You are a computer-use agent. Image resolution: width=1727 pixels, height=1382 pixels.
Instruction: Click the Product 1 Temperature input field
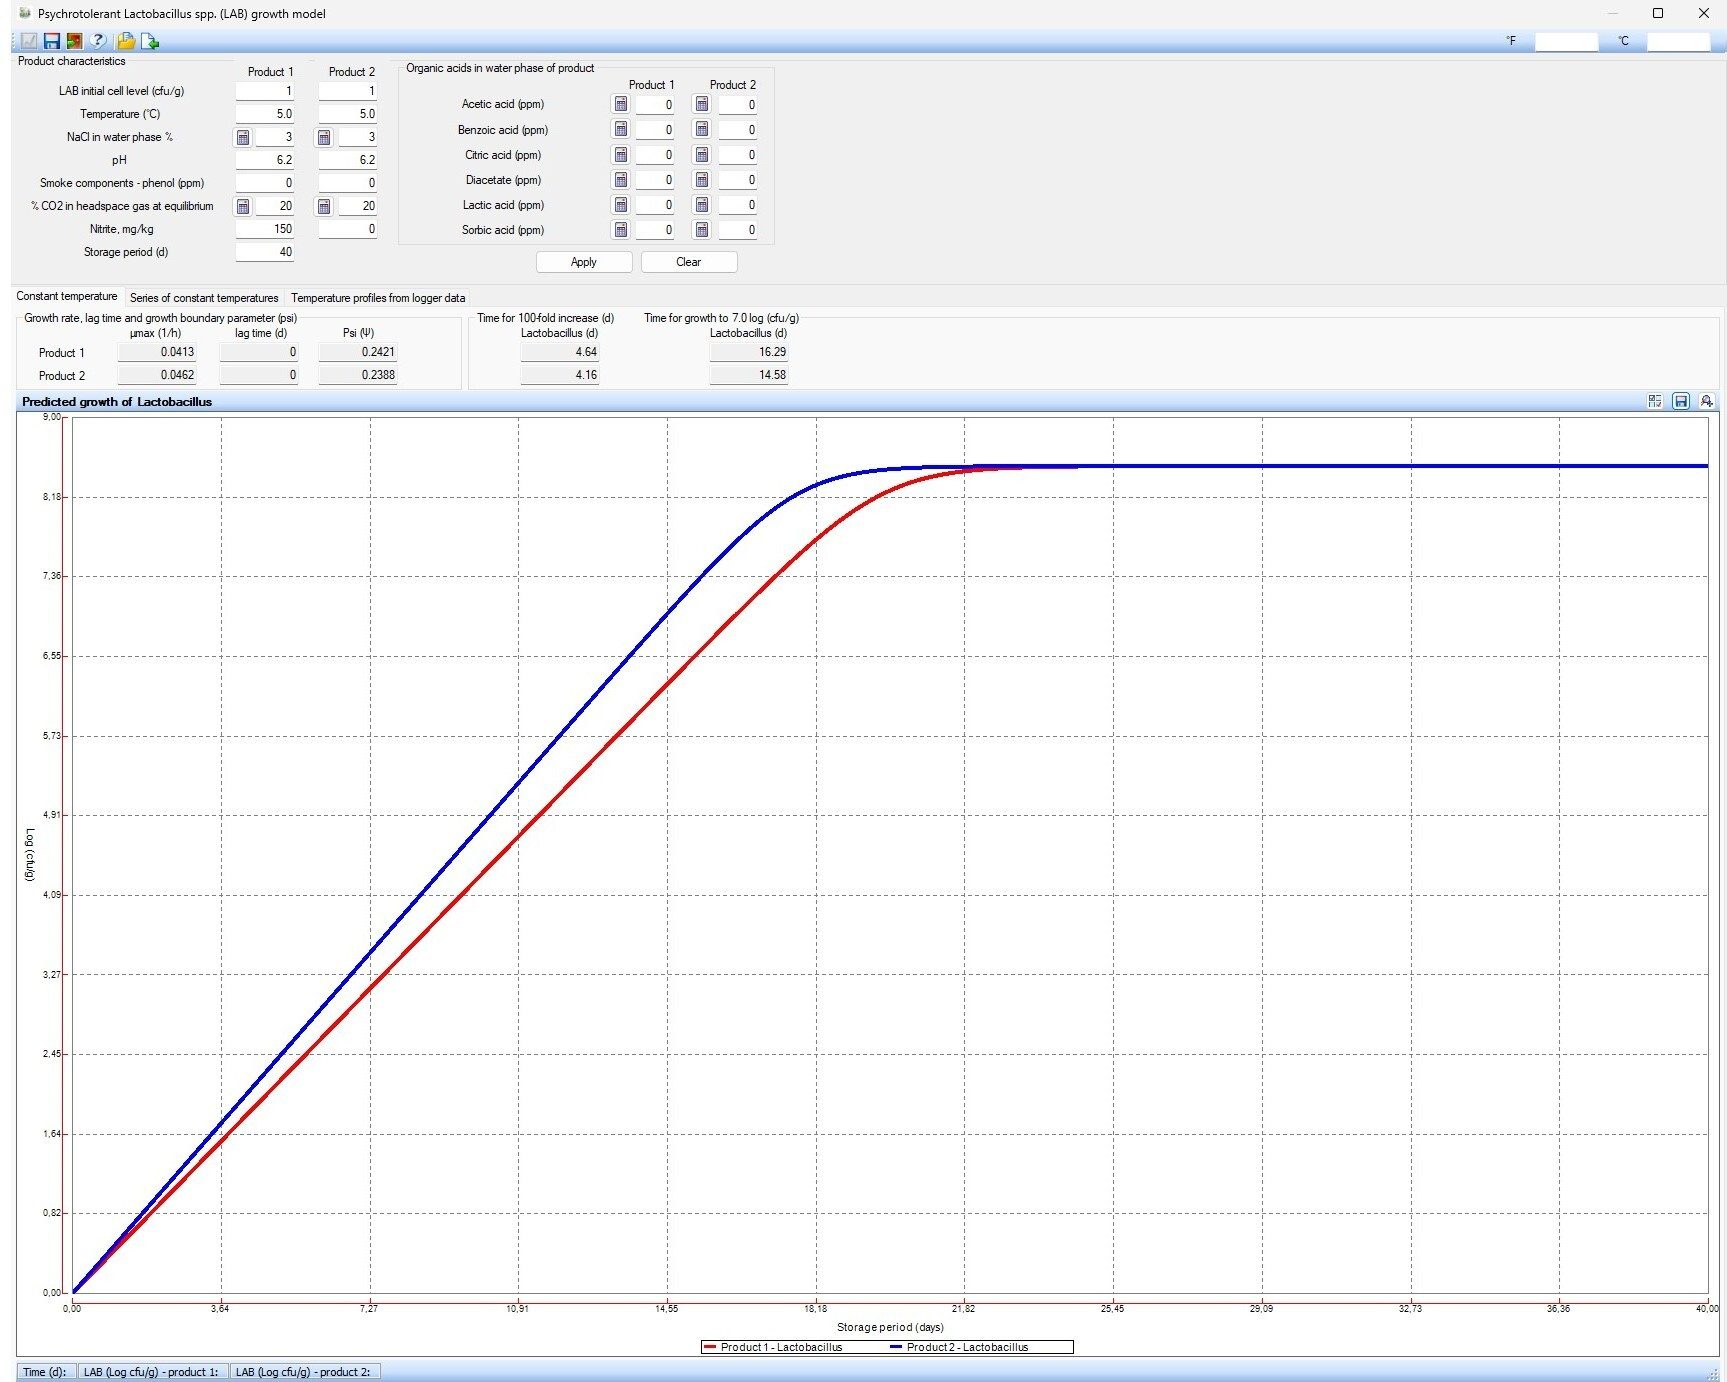(265, 114)
